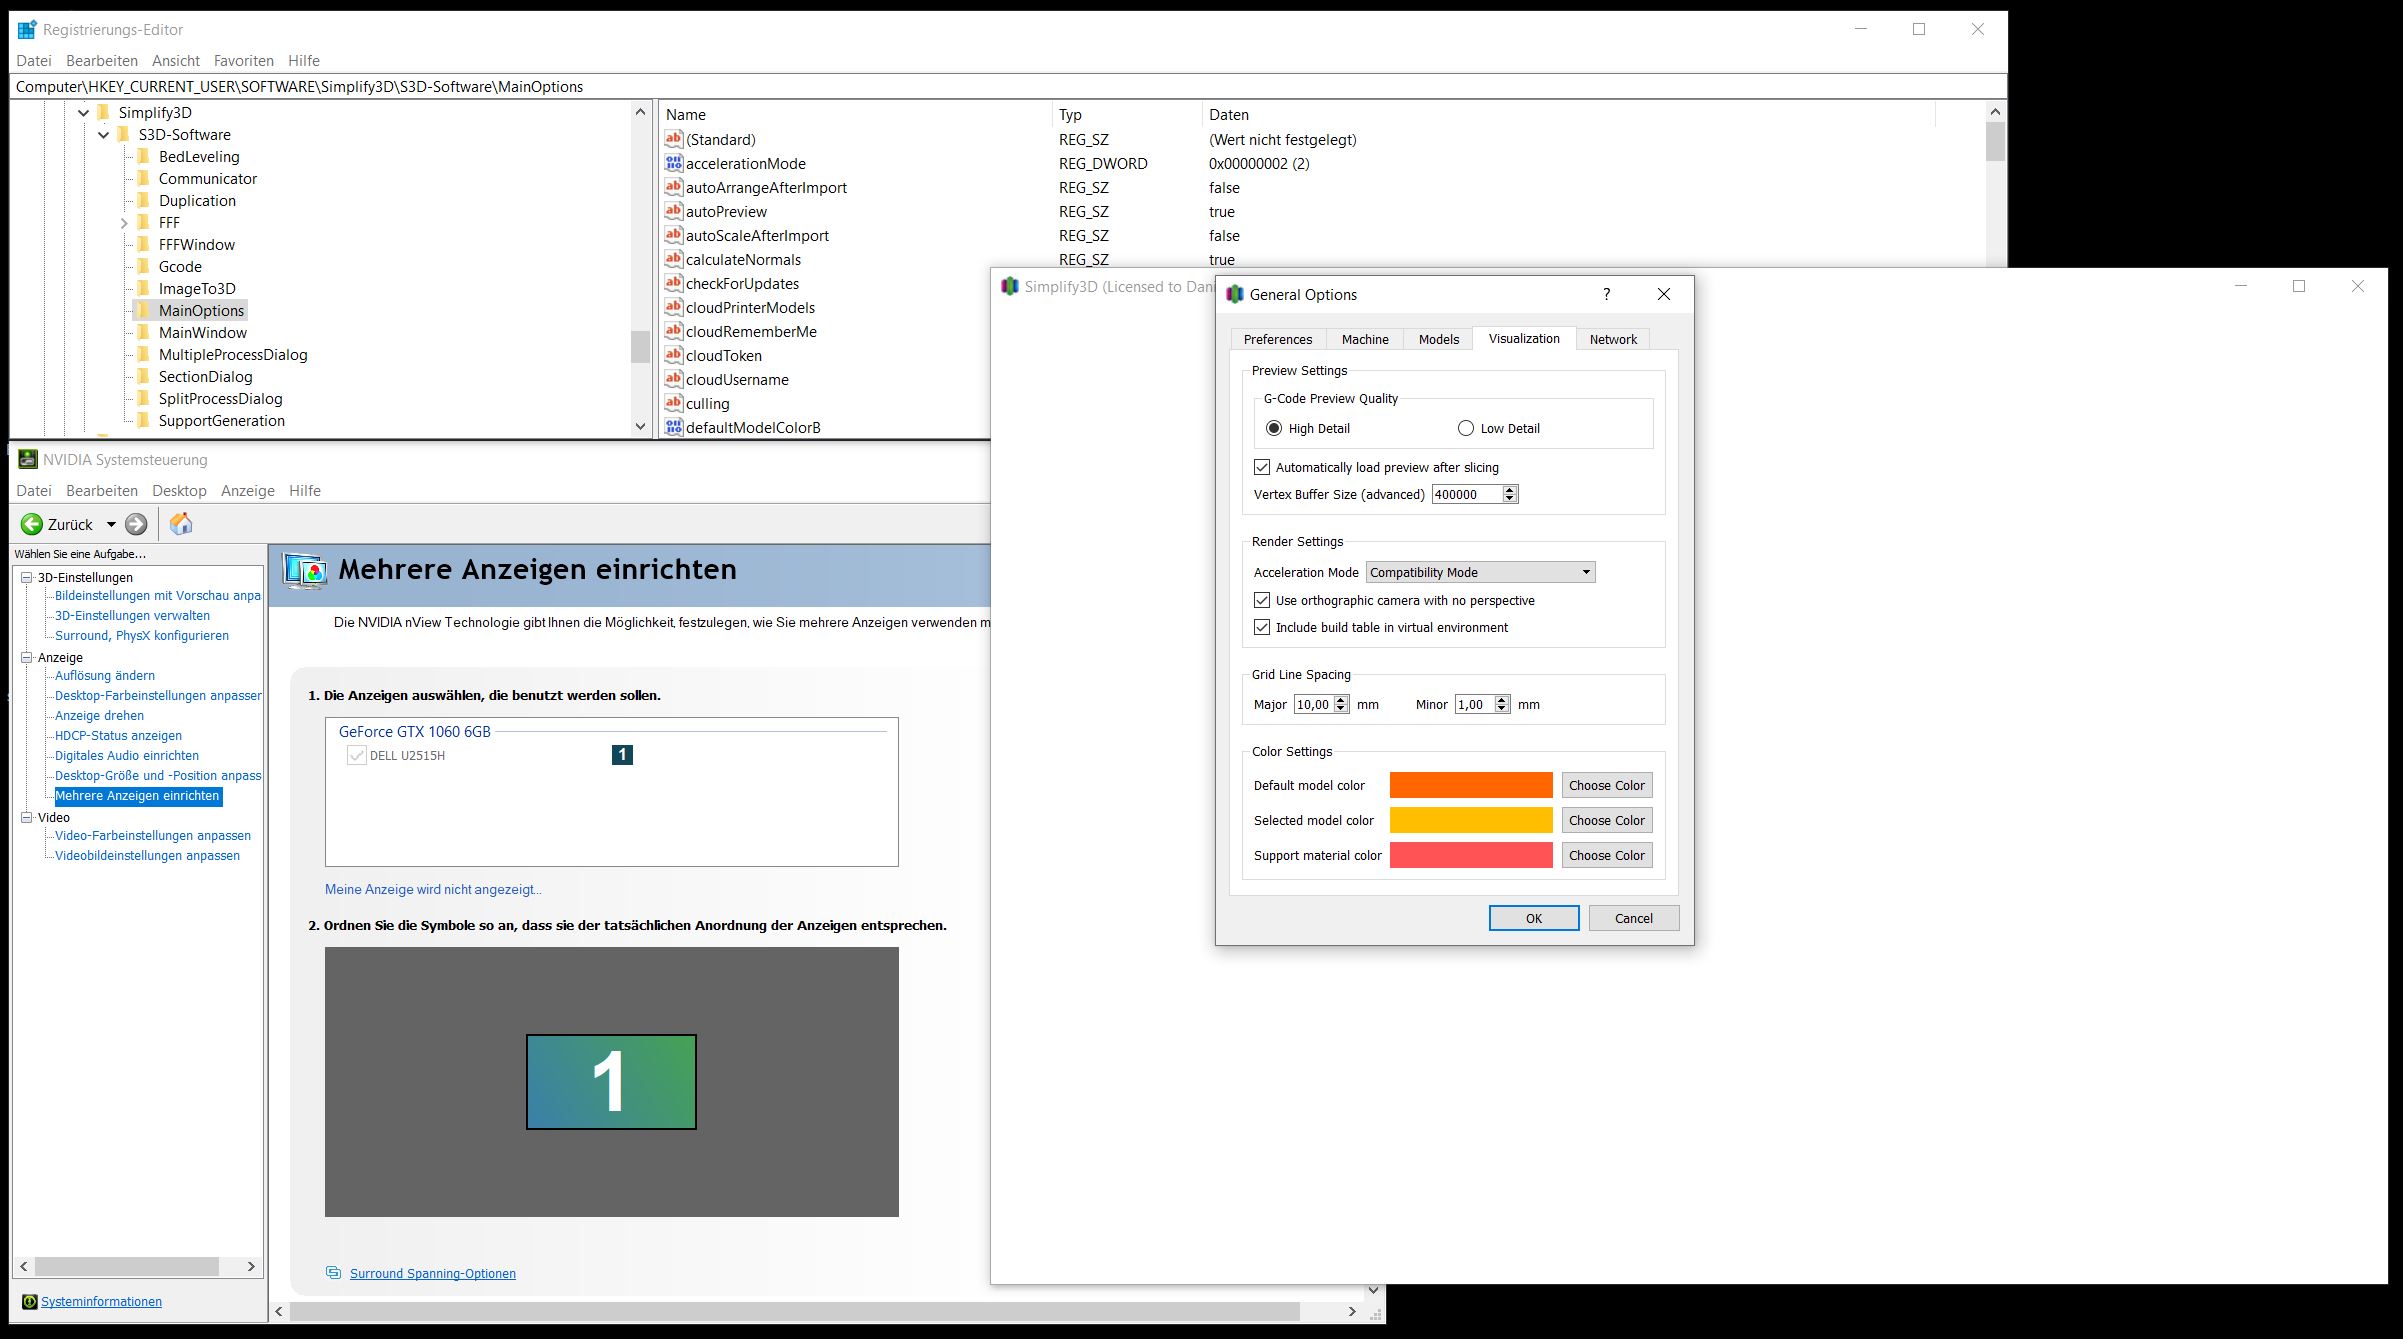
Task: Collapse the Simplify3D registry key
Action: click(84, 112)
